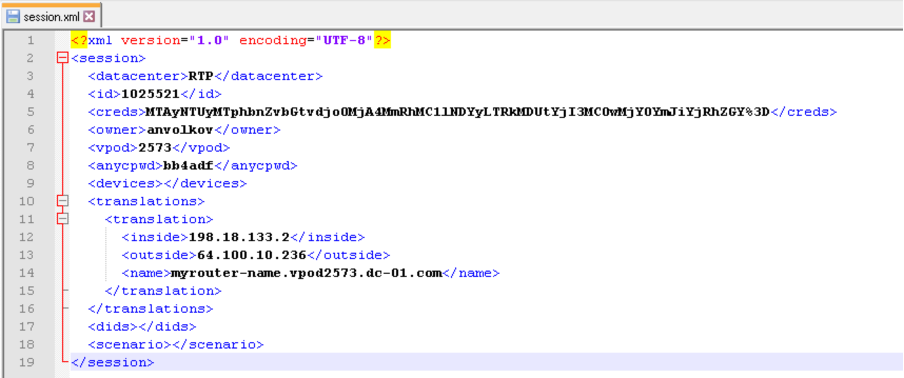This screenshot has width=904, height=378.
Task: Click the empty scenario element line
Action: click(176, 345)
